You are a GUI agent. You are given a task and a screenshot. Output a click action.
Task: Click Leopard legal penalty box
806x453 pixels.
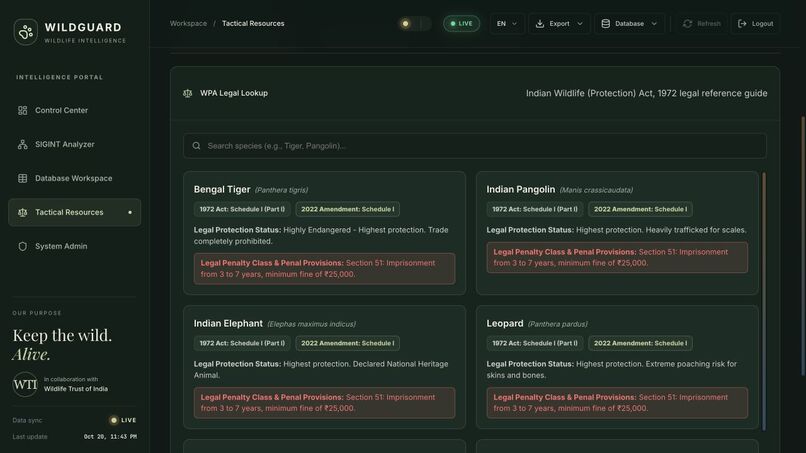[x=617, y=403]
